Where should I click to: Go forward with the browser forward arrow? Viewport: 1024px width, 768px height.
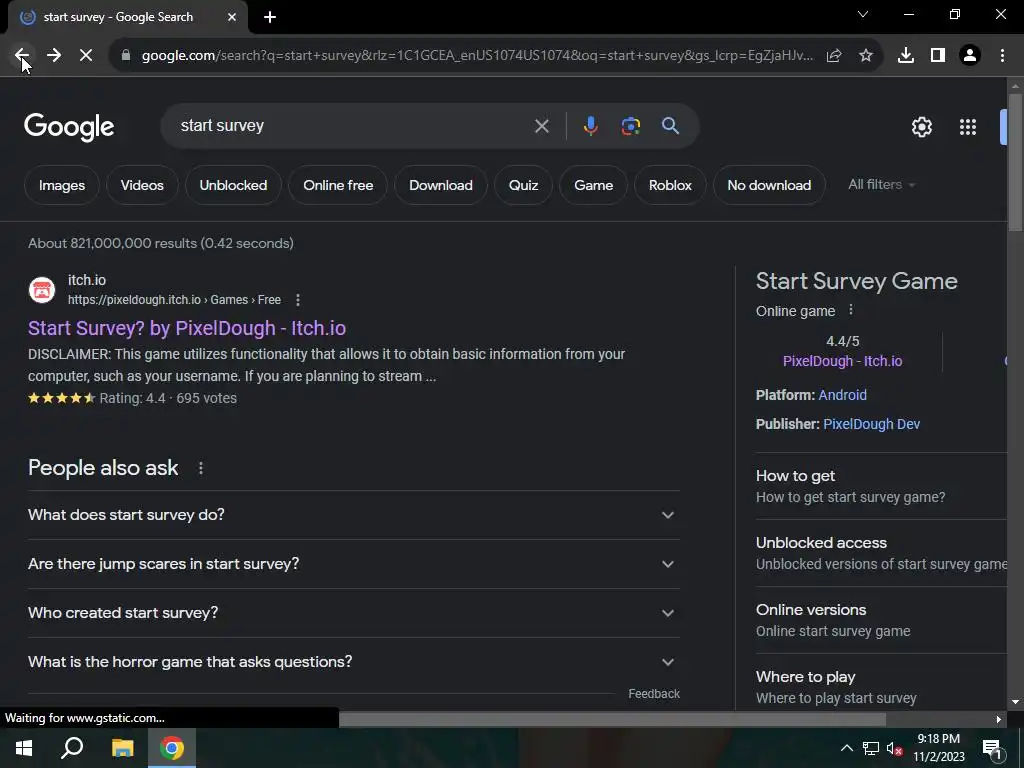(54, 56)
